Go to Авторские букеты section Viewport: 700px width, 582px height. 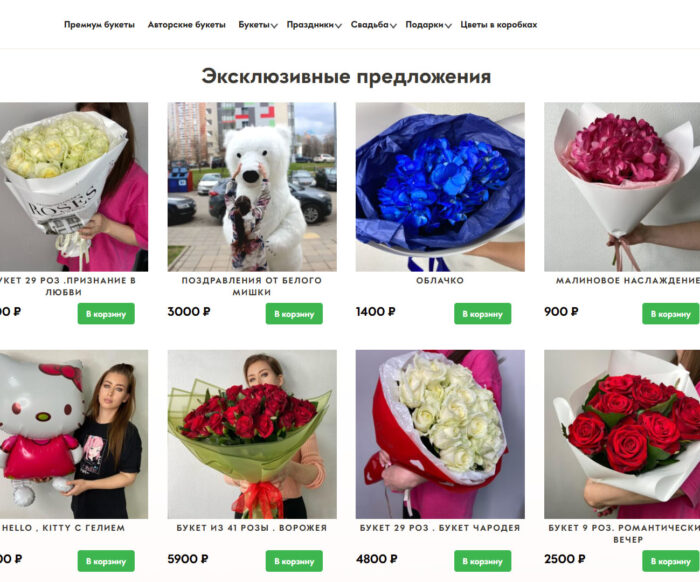tap(187, 25)
